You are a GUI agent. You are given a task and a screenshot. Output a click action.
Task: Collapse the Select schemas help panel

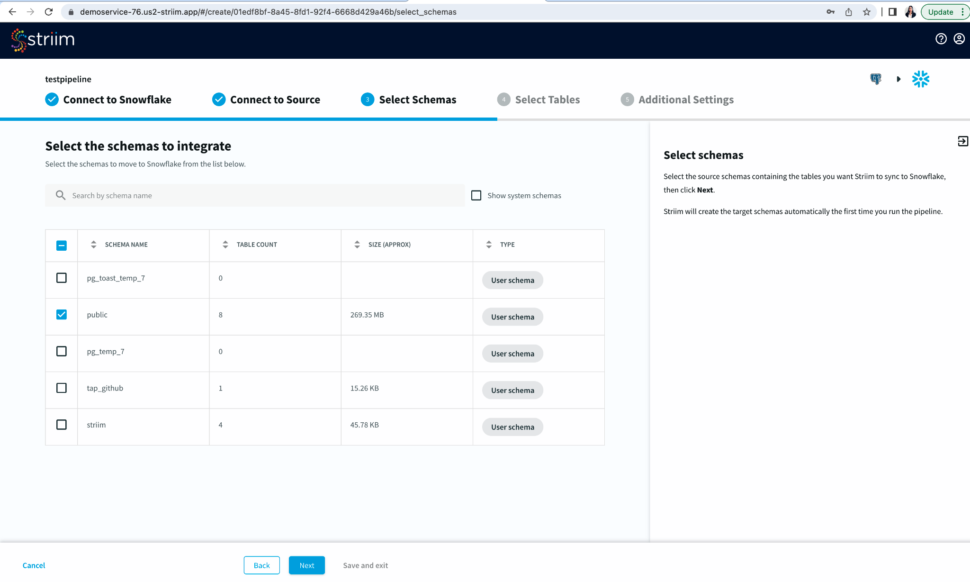point(962,141)
